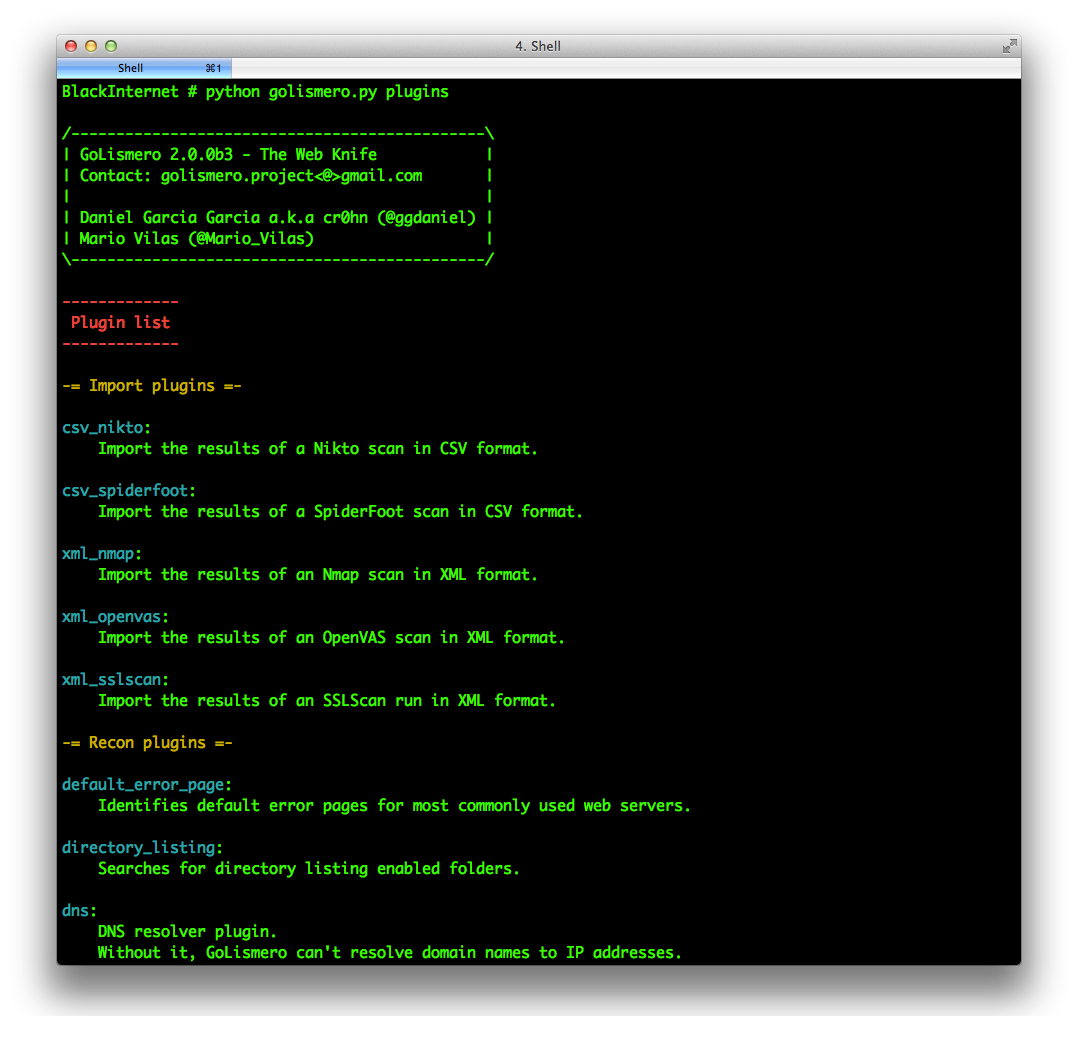Click the '4. Shell' window title
1078x1044 pixels.
point(538,46)
